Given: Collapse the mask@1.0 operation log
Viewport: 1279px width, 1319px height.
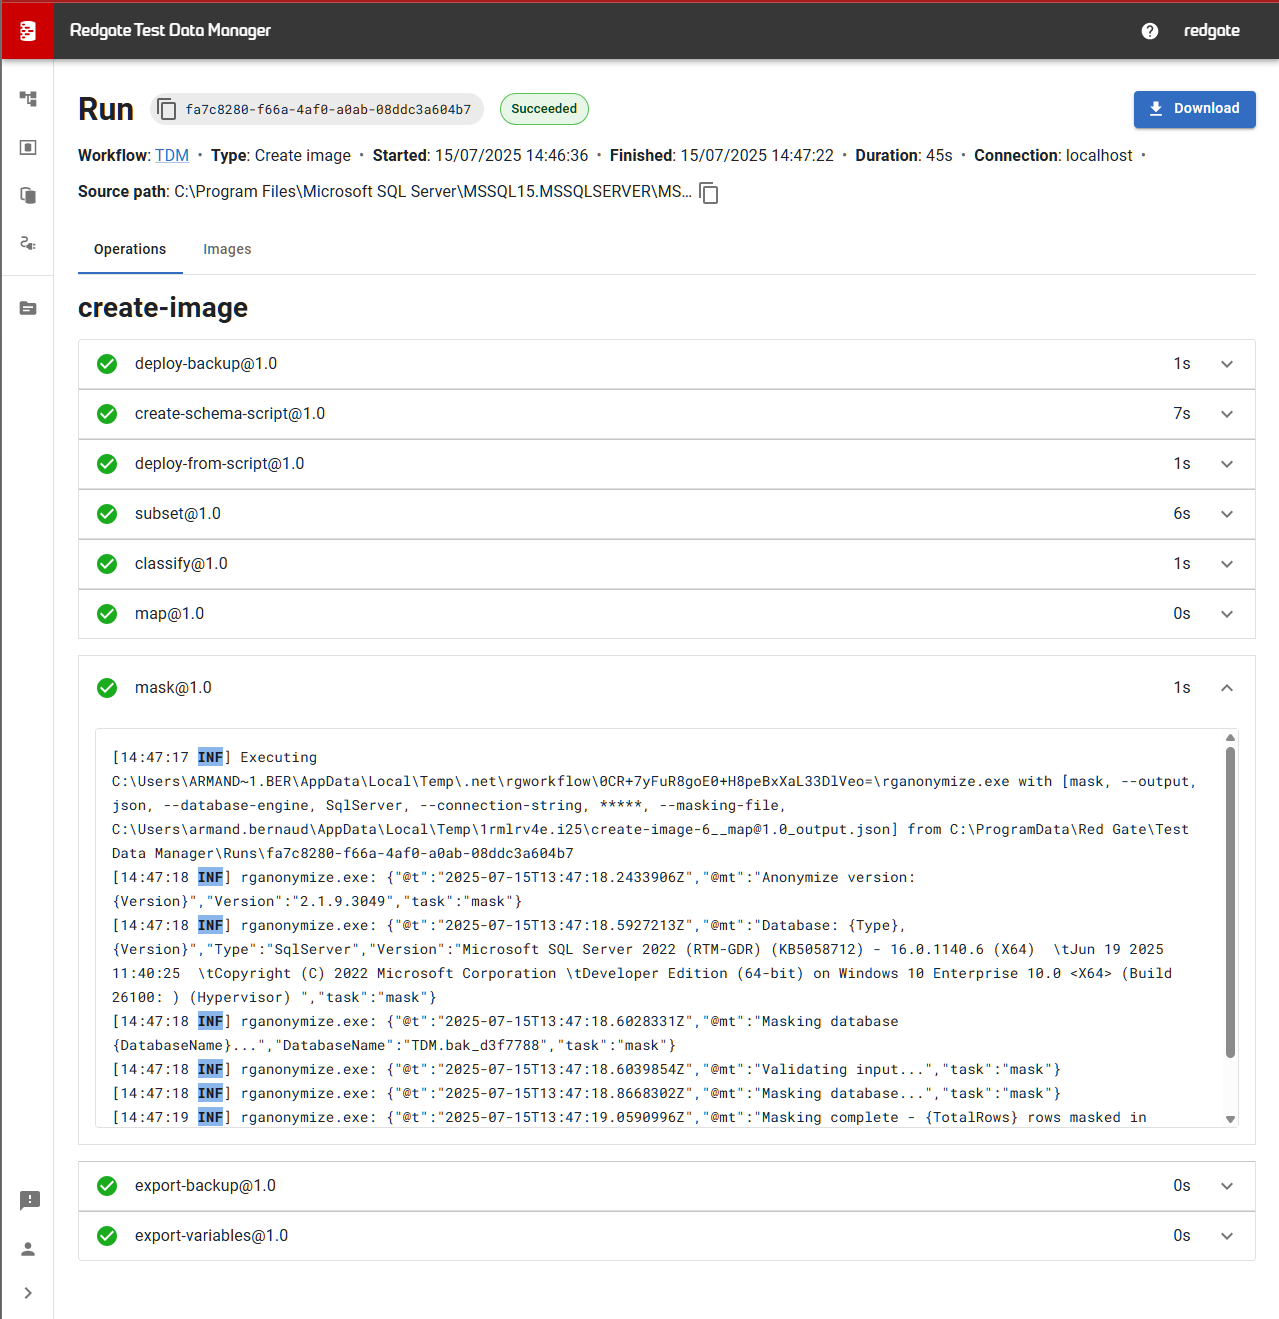Looking at the screenshot, I should pos(1226,688).
